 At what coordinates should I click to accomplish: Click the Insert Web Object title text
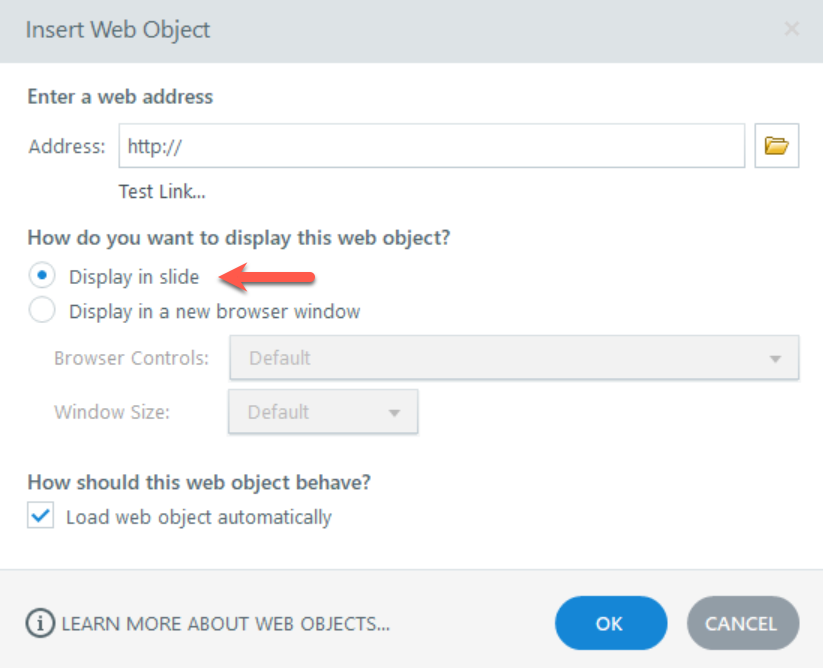coord(118,29)
